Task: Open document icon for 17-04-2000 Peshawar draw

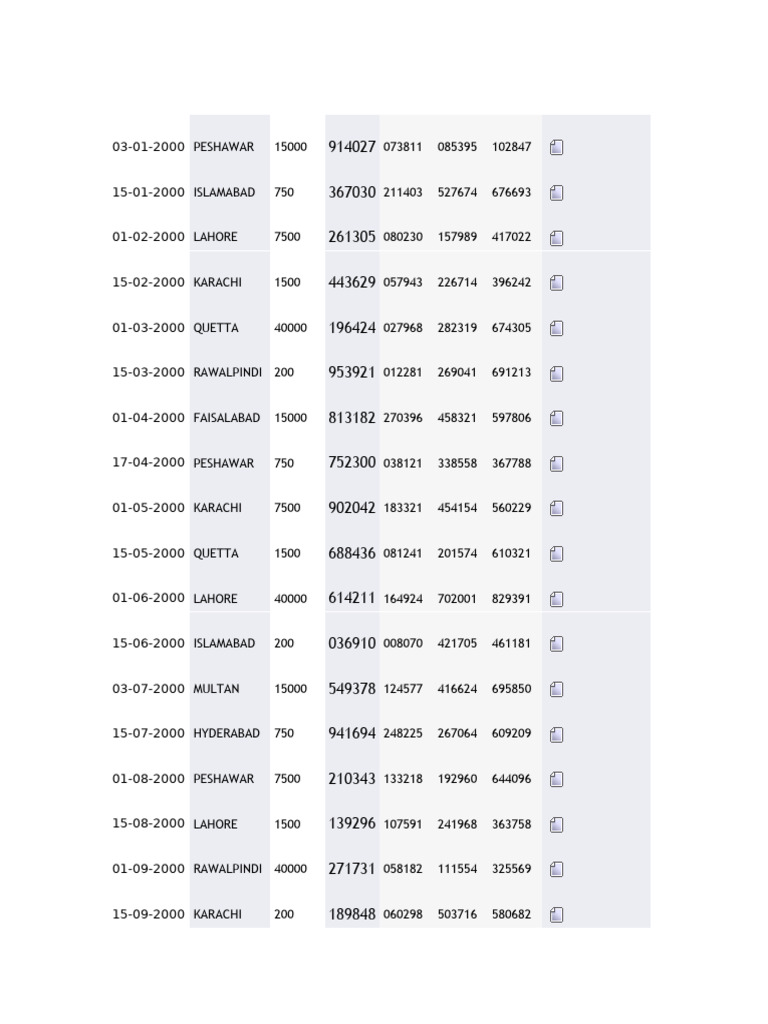Action: (x=556, y=464)
